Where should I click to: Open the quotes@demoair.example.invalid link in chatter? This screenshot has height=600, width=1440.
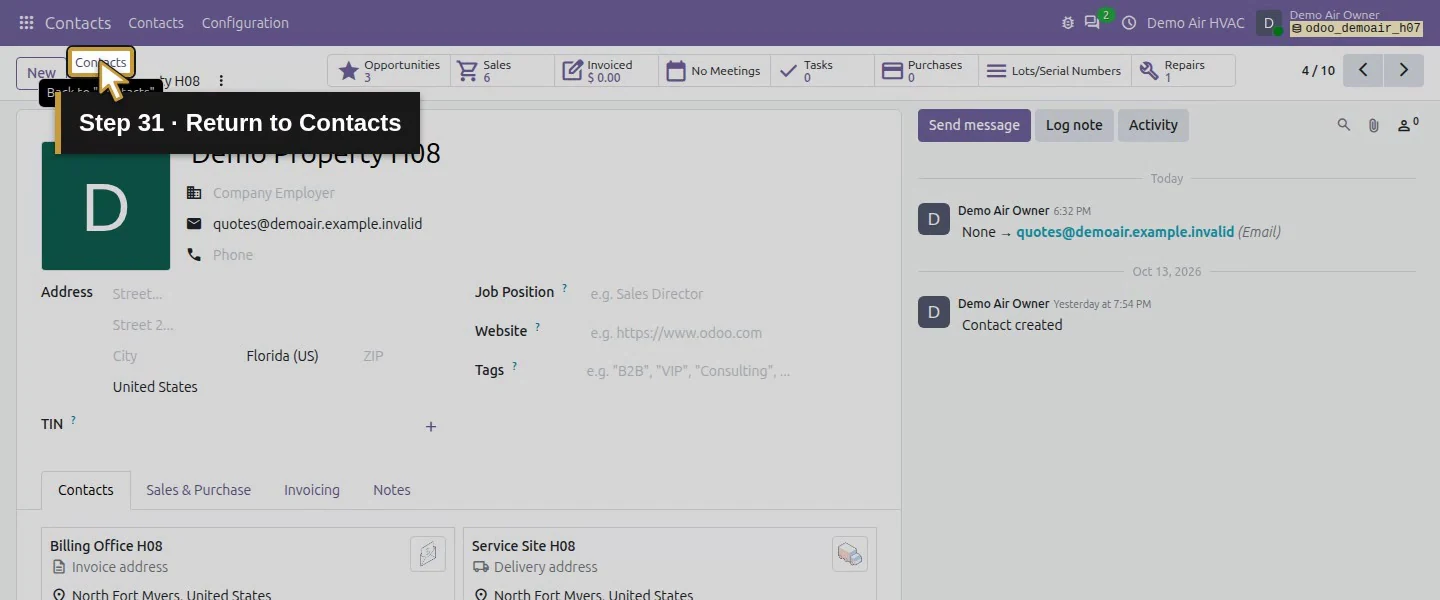click(1125, 232)
